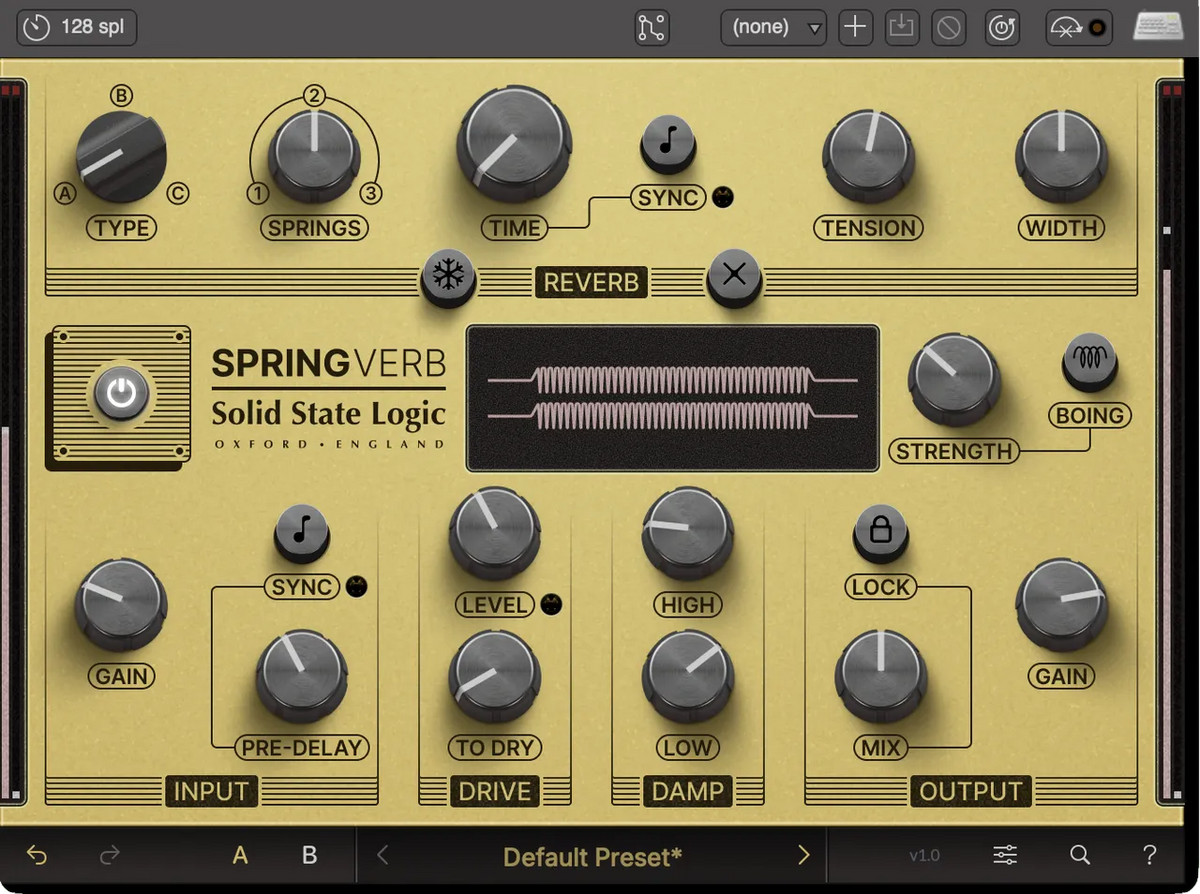The height and width of the screenshot is (894, 1200).
Task: Switch to preset slot B
Action: pos(308,855)
